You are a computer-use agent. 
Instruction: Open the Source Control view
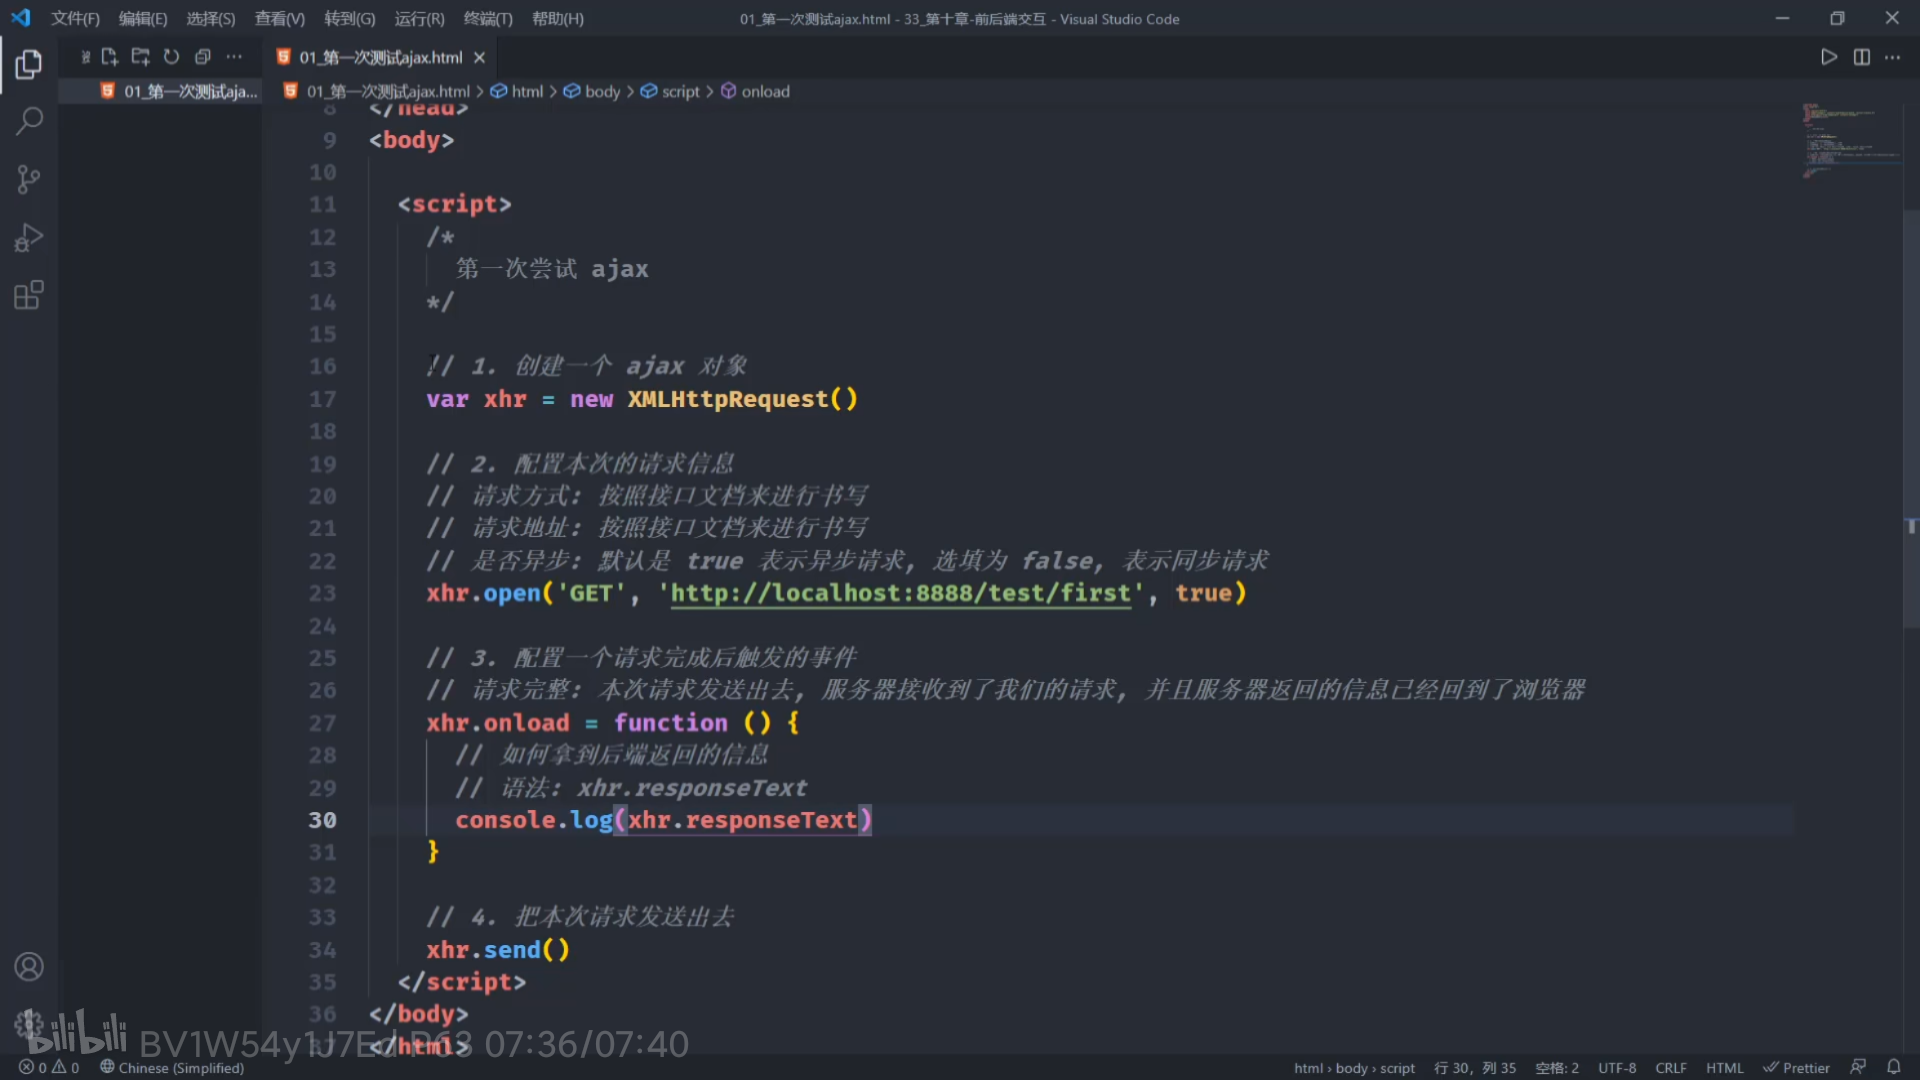pyautogui.click(x=29, y=180)
